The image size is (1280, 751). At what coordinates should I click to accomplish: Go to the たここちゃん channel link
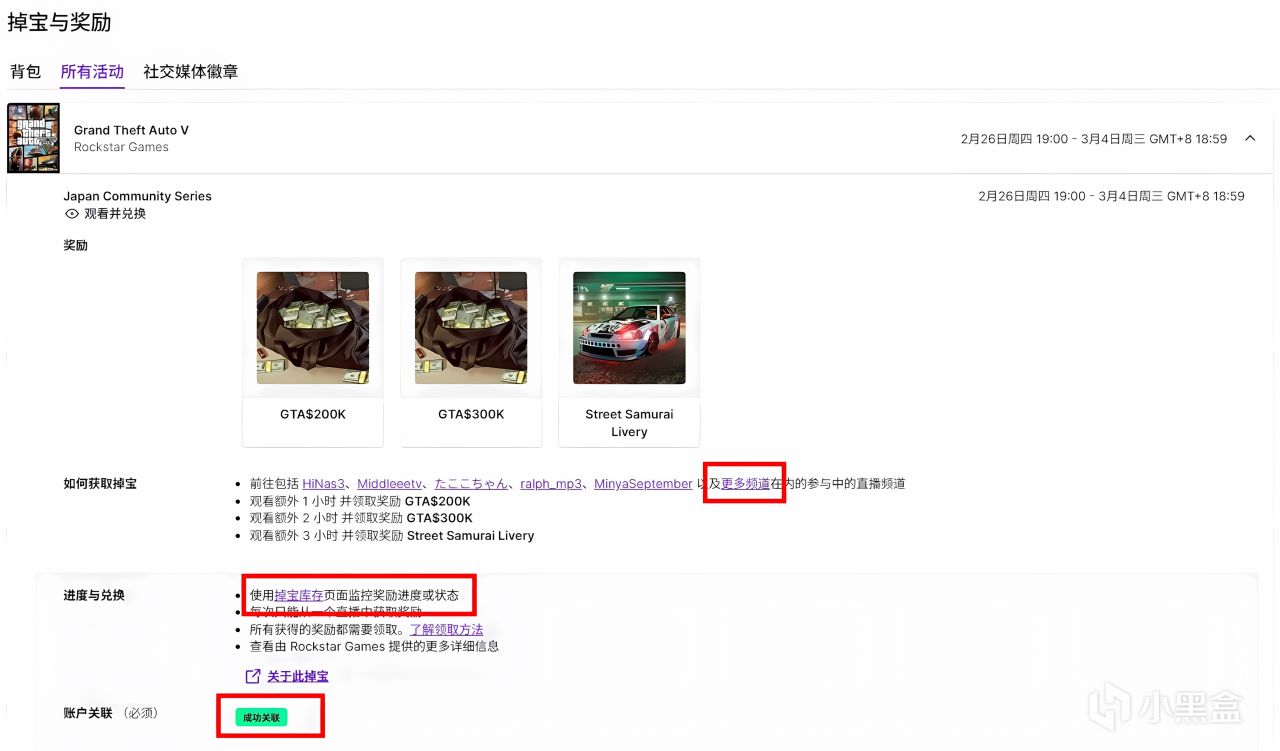coord(471,484)
